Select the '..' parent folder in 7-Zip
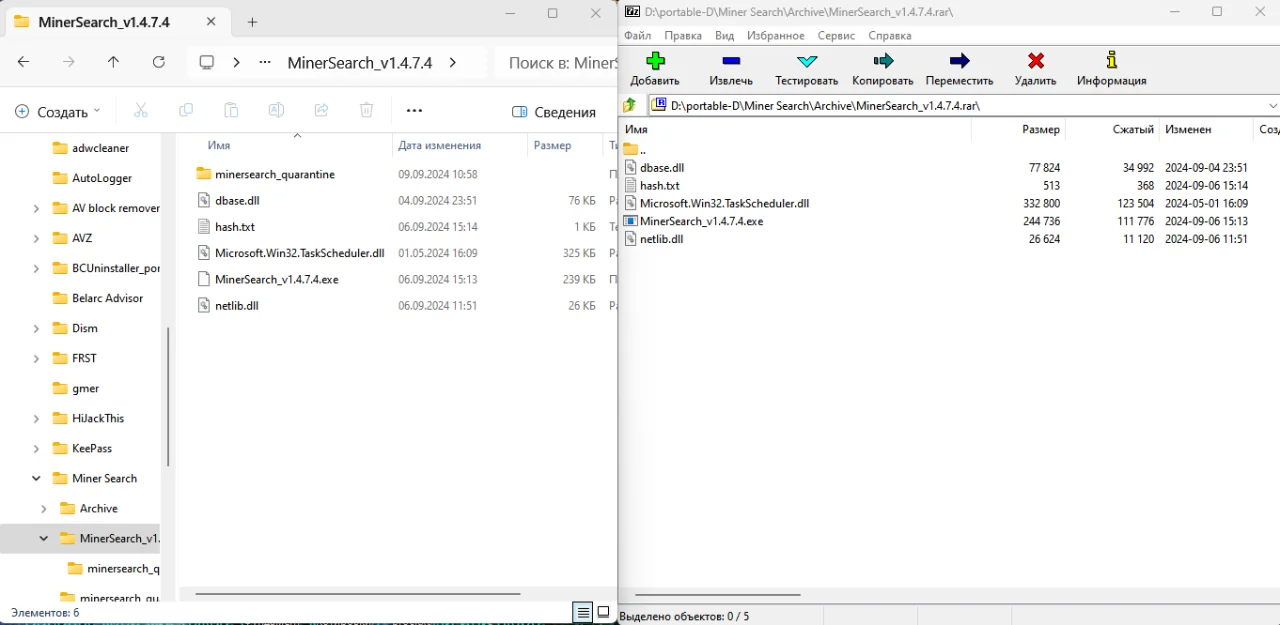The width and height of the screenshot is (1280, 625). tap(635, 150)
